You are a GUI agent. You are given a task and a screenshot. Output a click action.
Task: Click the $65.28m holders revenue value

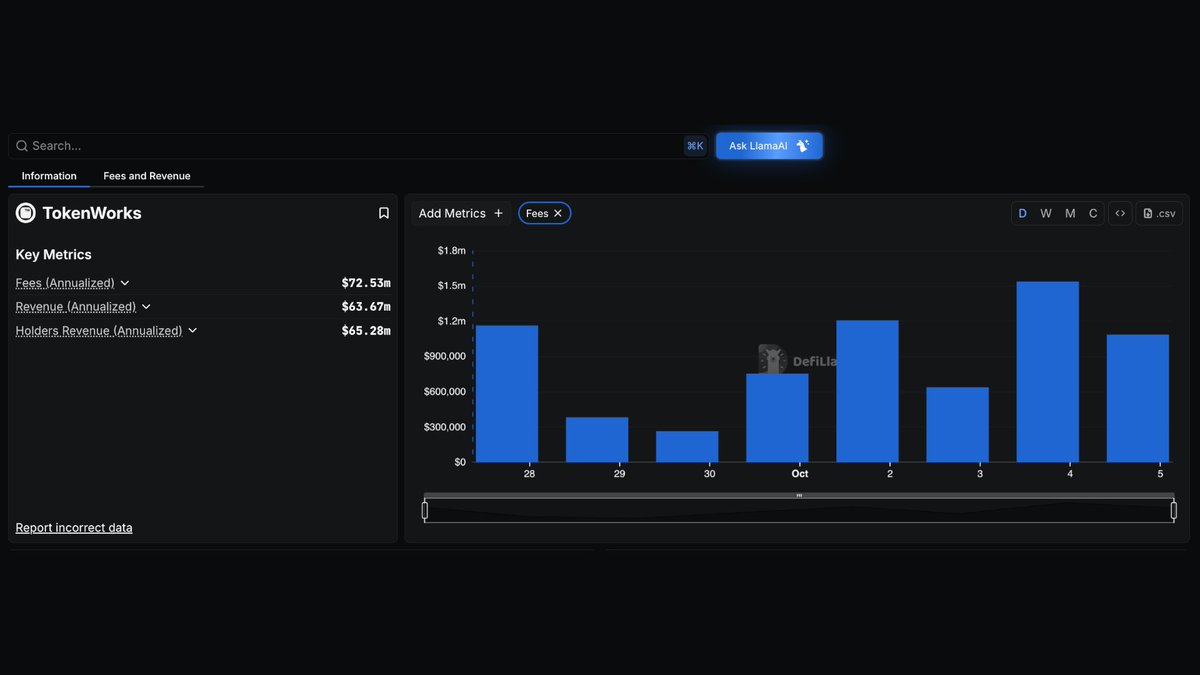[x=366, y=331]
